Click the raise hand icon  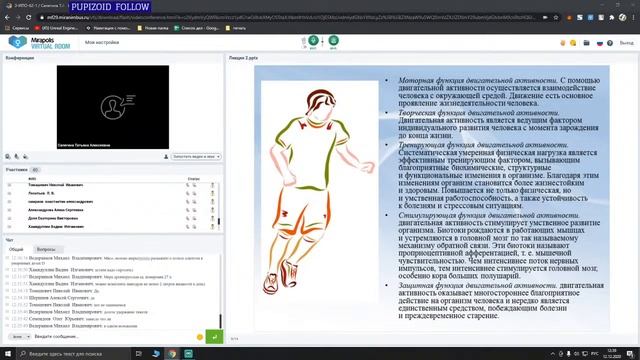563,43
